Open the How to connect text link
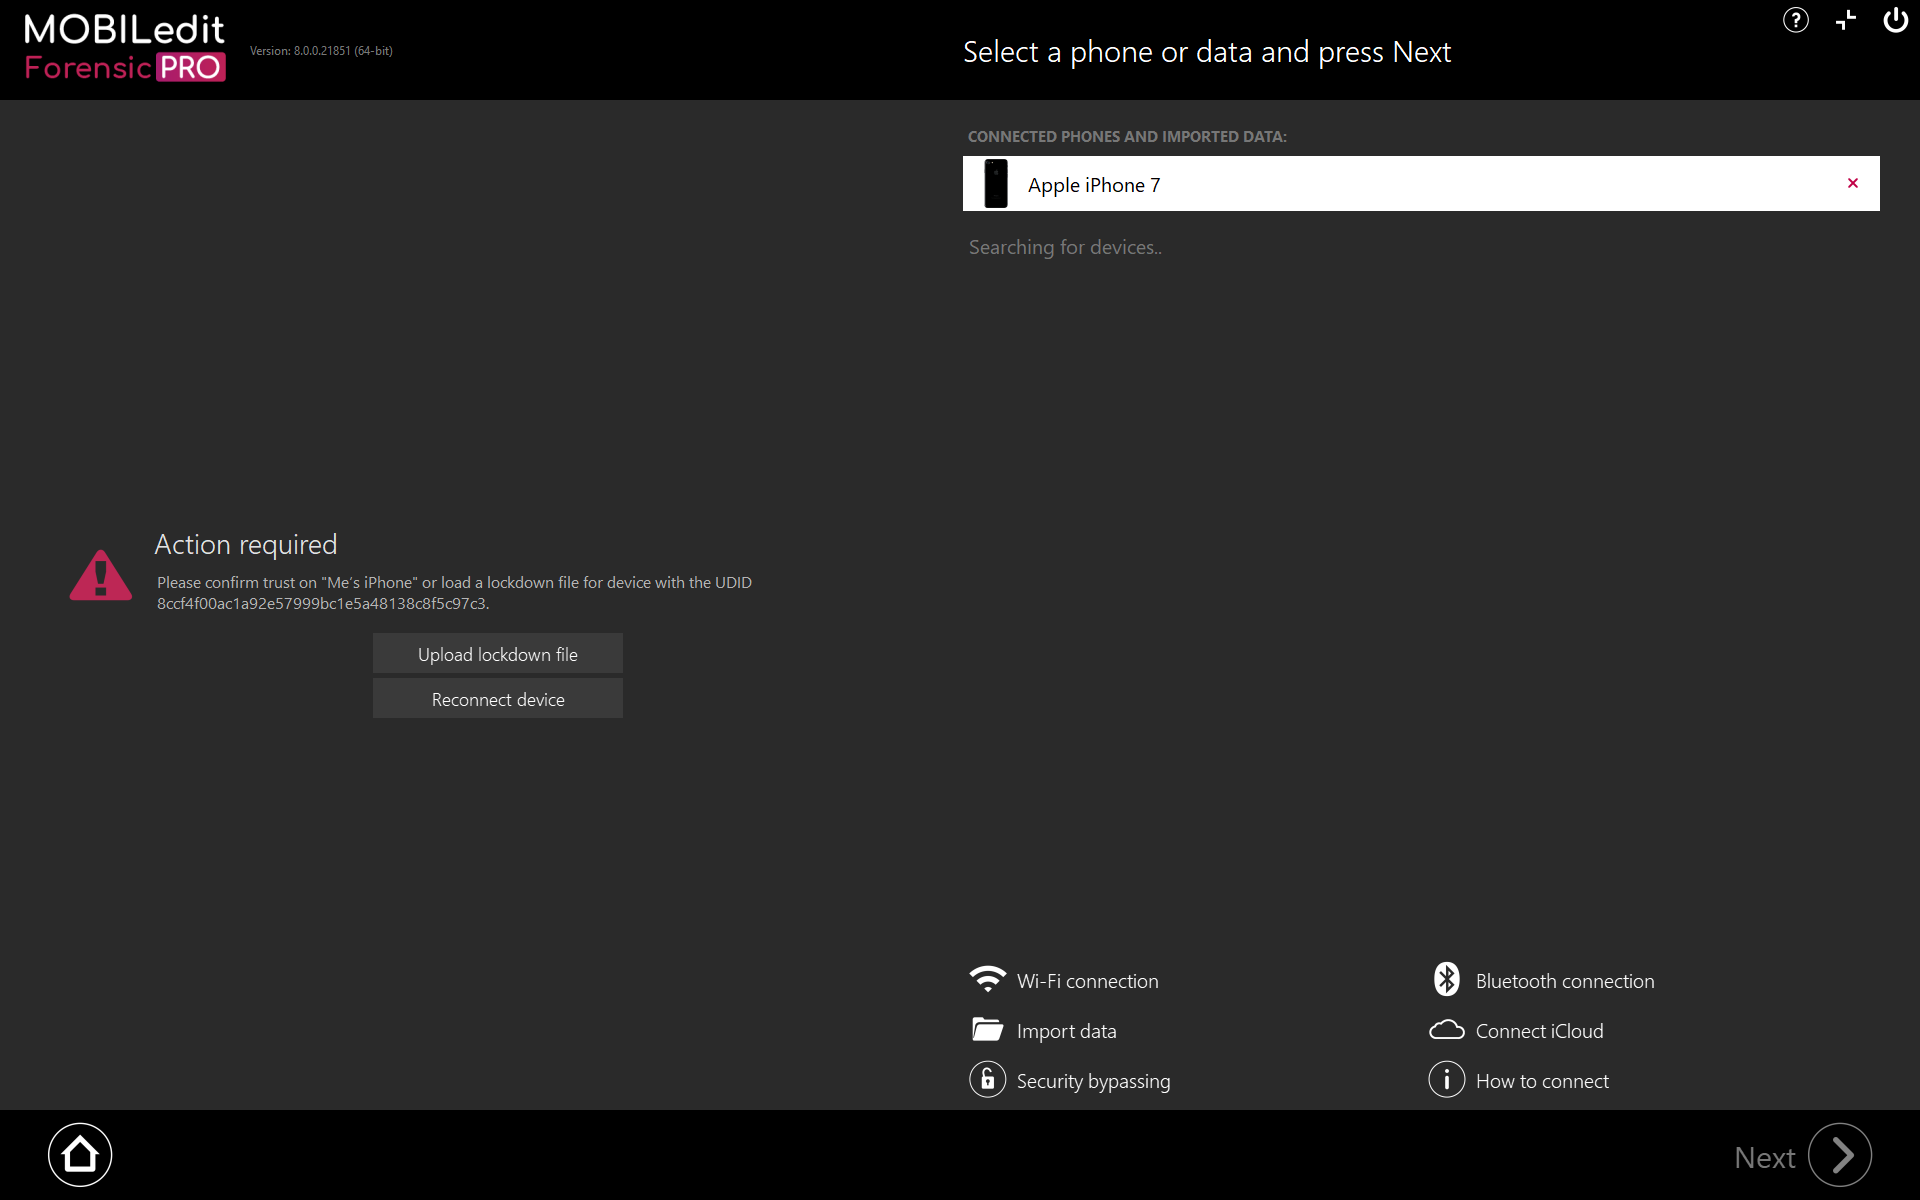This screenshot has width=1920, height=1200. pos(1542,1081)
